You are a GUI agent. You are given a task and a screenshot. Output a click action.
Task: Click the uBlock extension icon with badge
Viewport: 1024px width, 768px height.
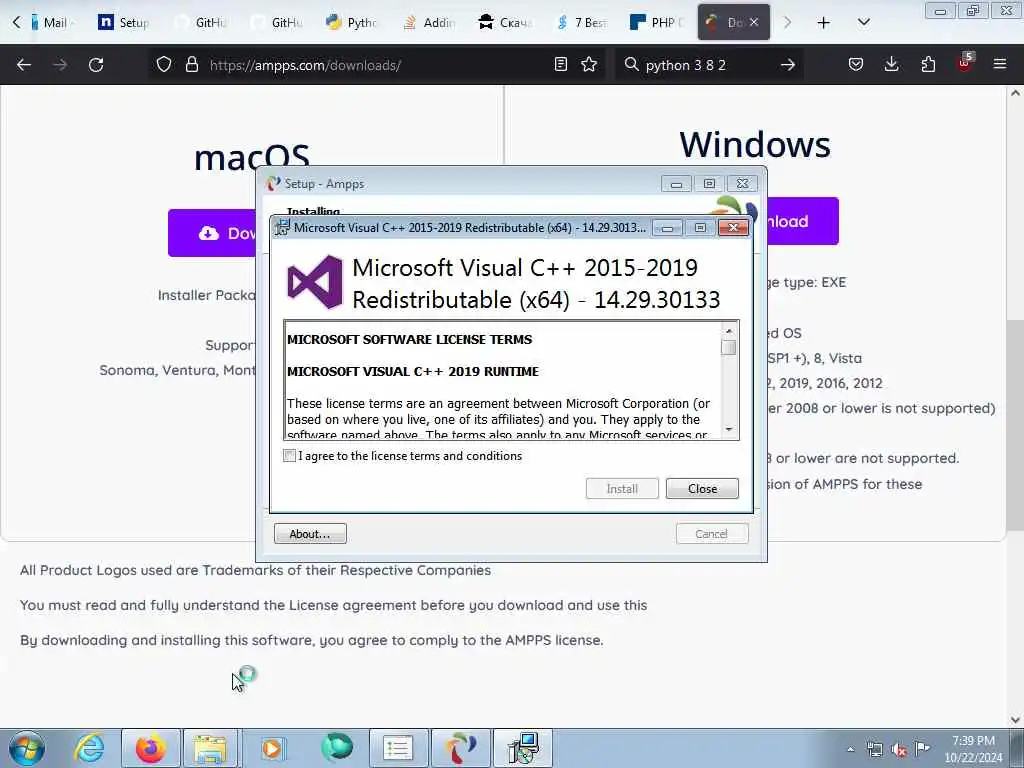coord(965,63)
